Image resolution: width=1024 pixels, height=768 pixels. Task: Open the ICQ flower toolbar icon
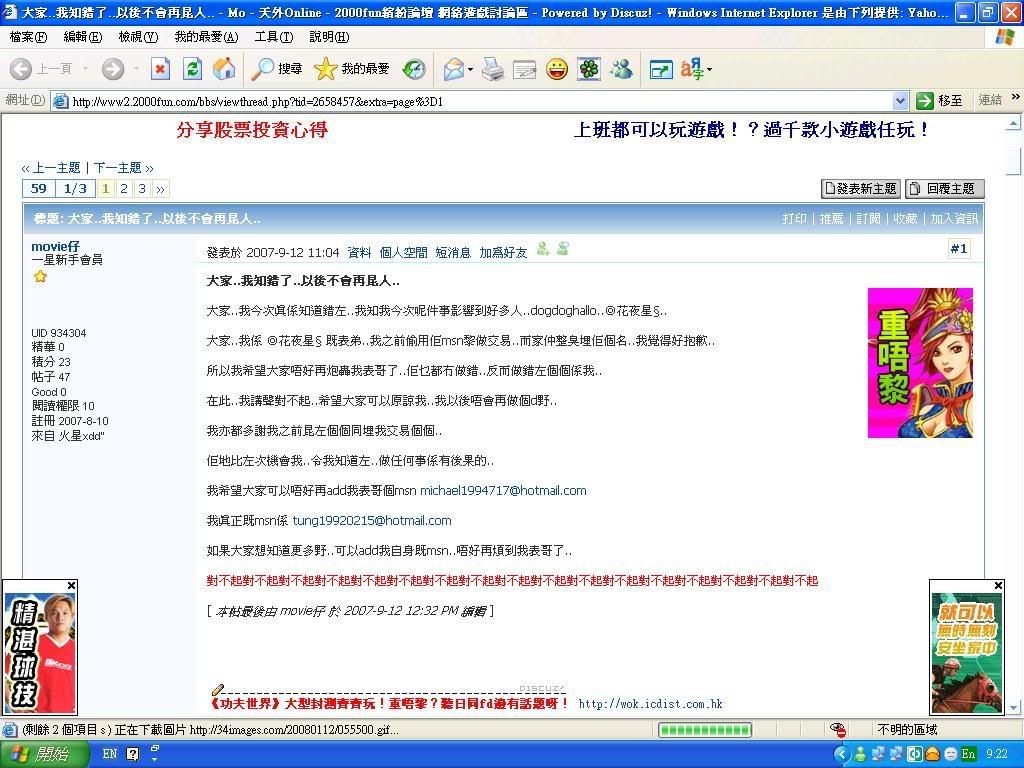coord(589,69)
